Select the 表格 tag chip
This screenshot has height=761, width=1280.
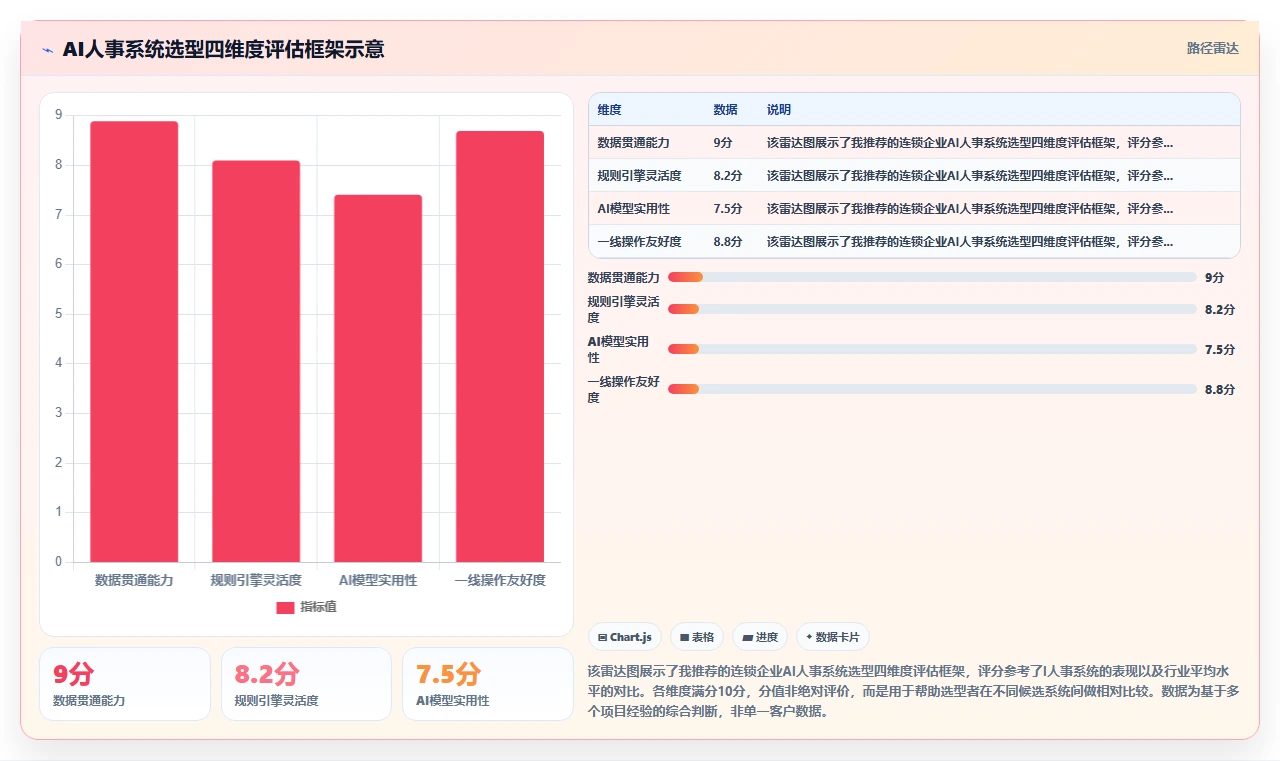click(697, 637)
